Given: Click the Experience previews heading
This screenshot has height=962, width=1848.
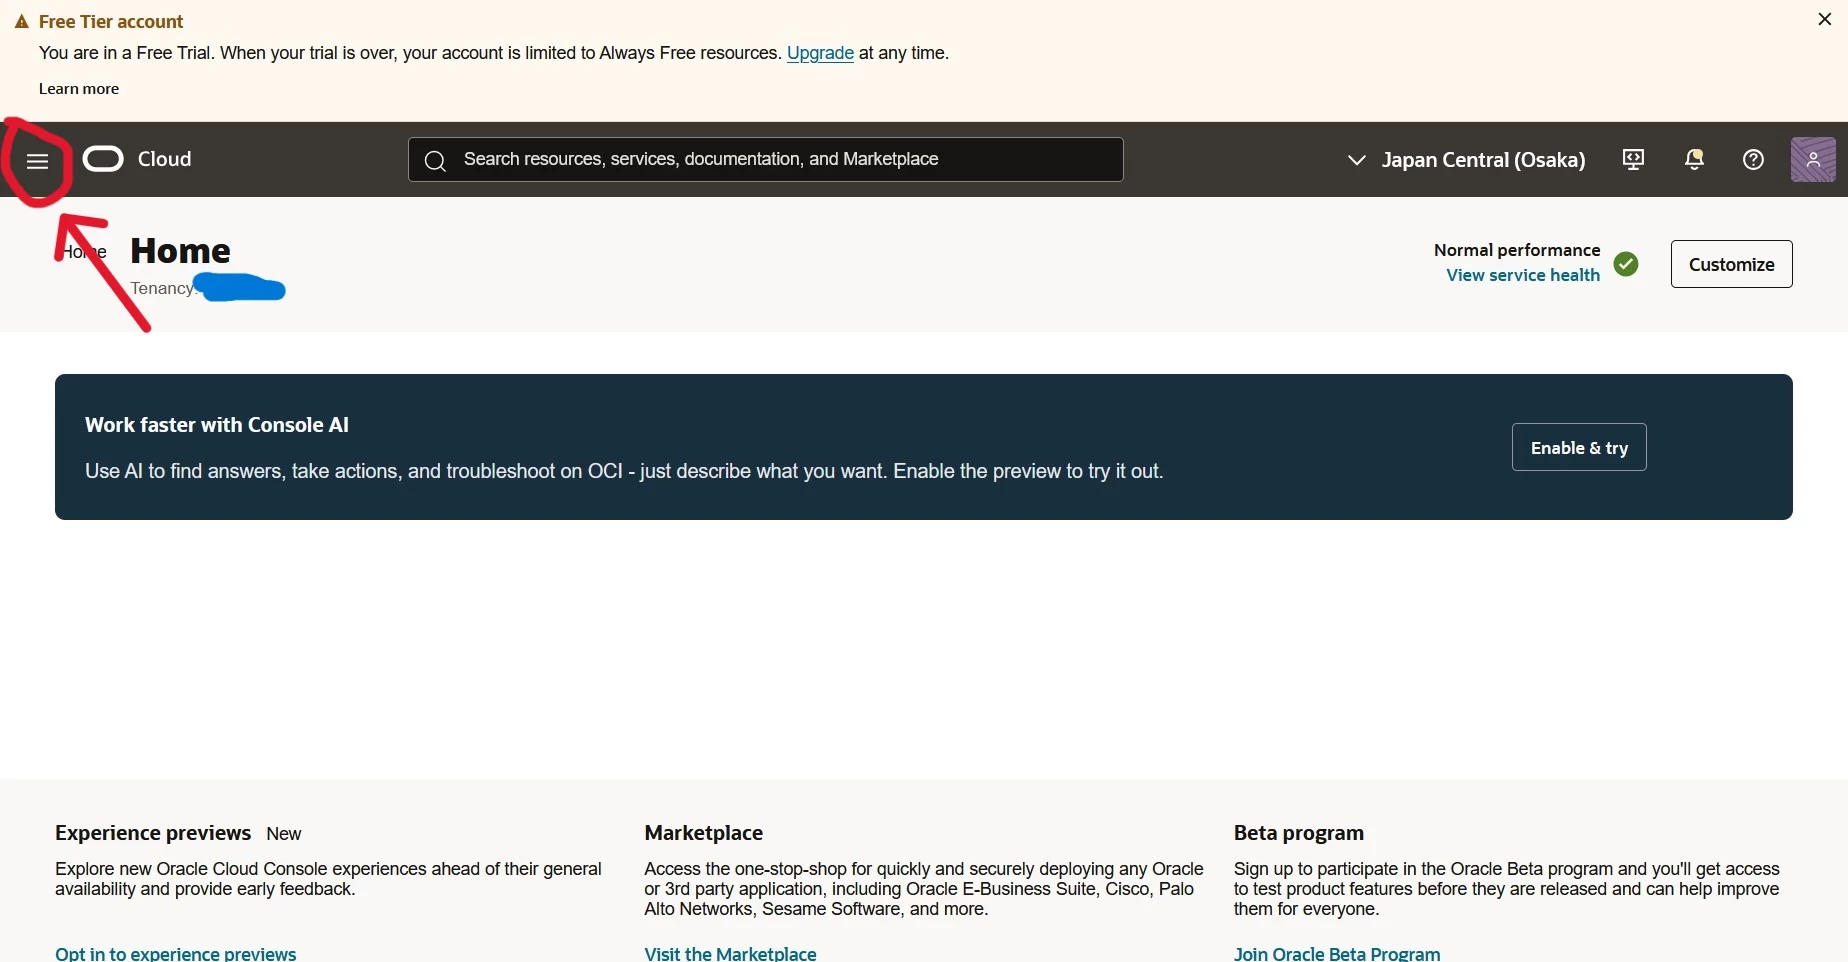Looking at the screenshot, I should pos(153,833).
